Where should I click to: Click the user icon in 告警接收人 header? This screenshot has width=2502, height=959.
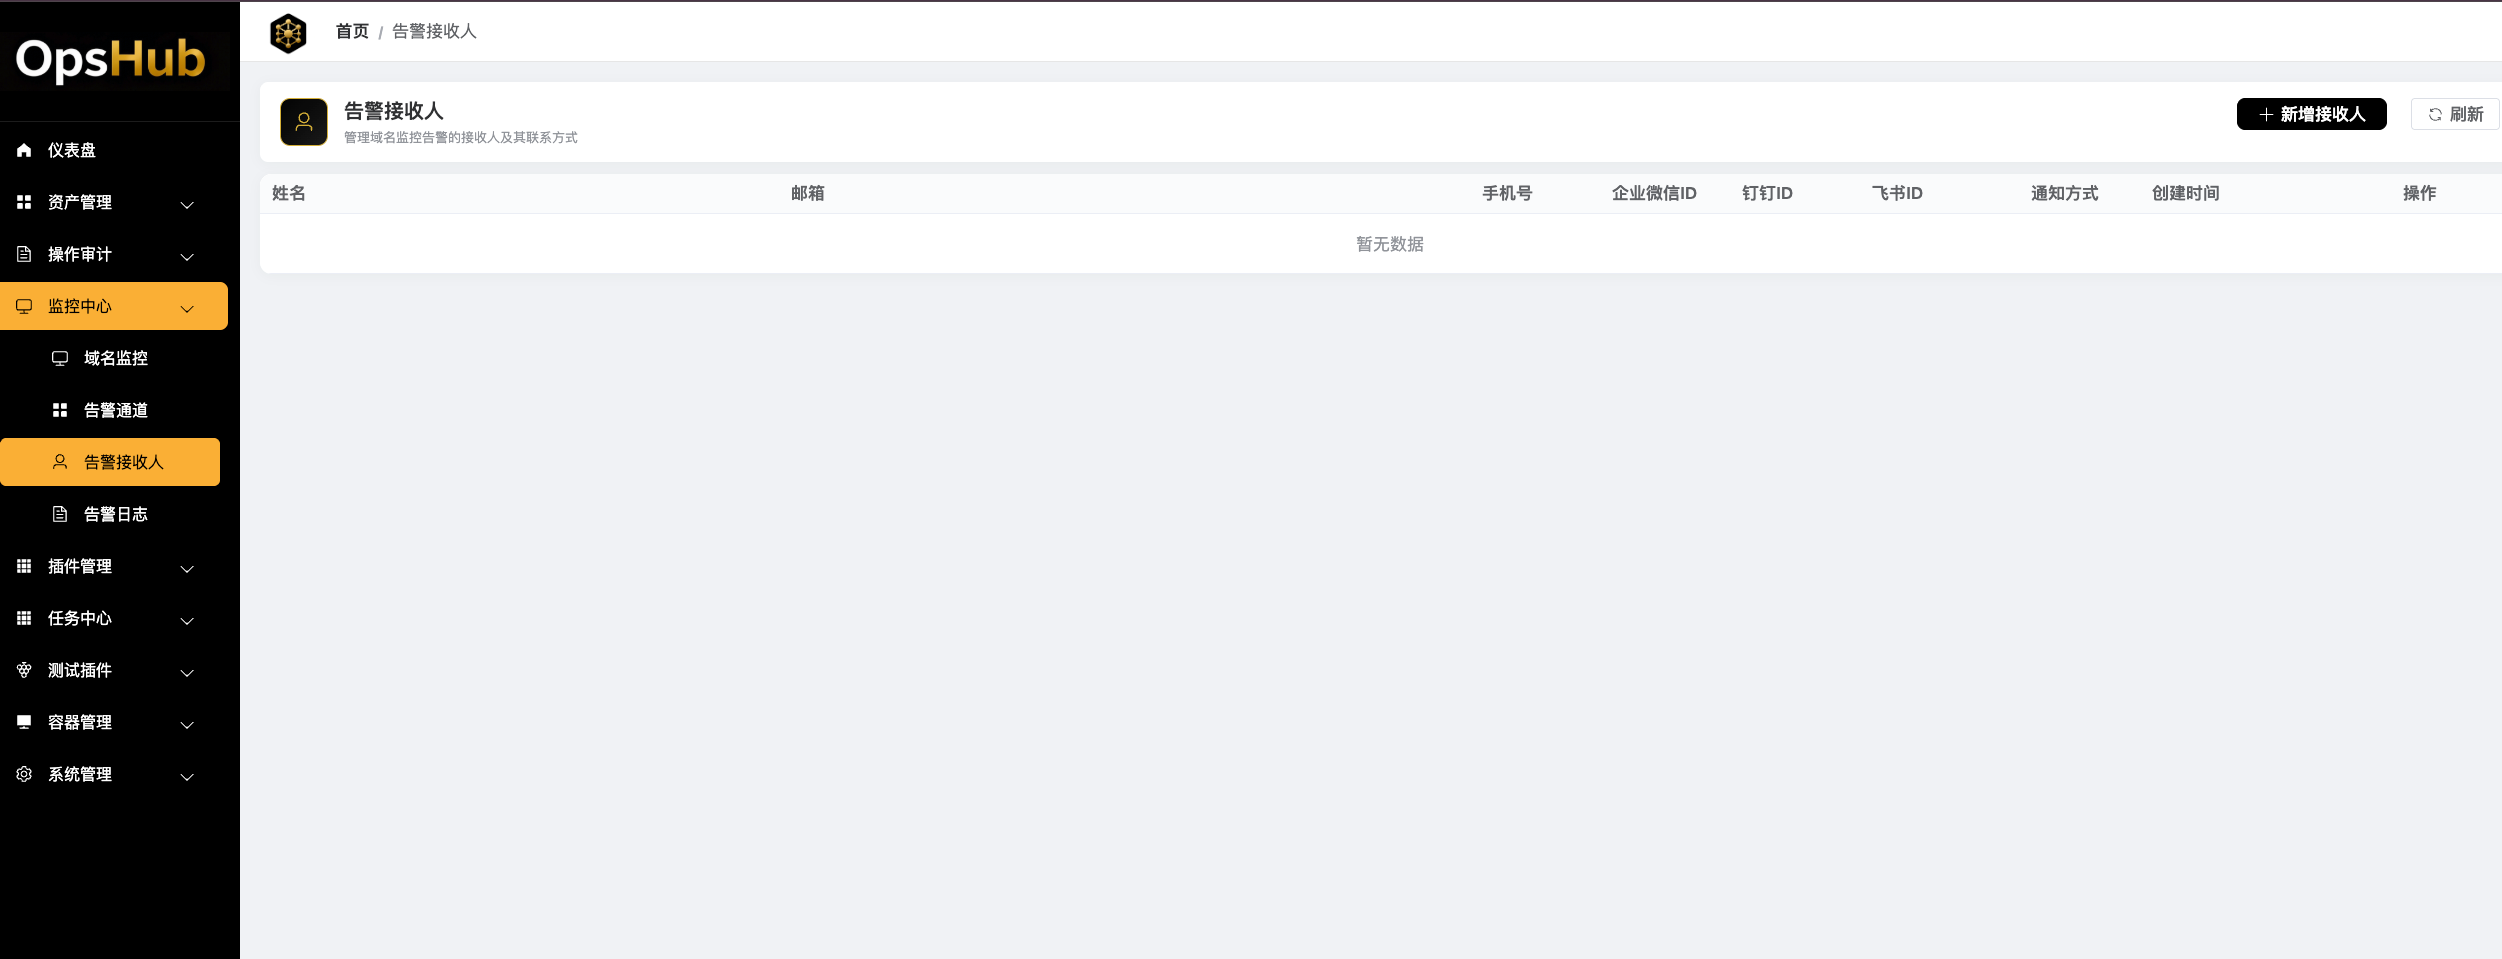click(x=304, y=122)
